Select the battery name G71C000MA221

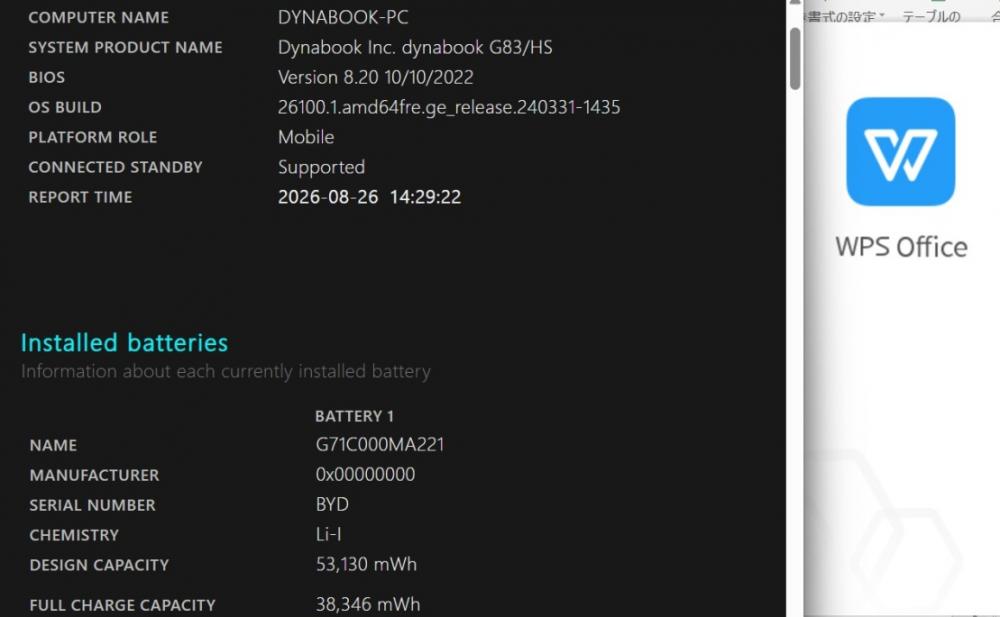(379, 444)
